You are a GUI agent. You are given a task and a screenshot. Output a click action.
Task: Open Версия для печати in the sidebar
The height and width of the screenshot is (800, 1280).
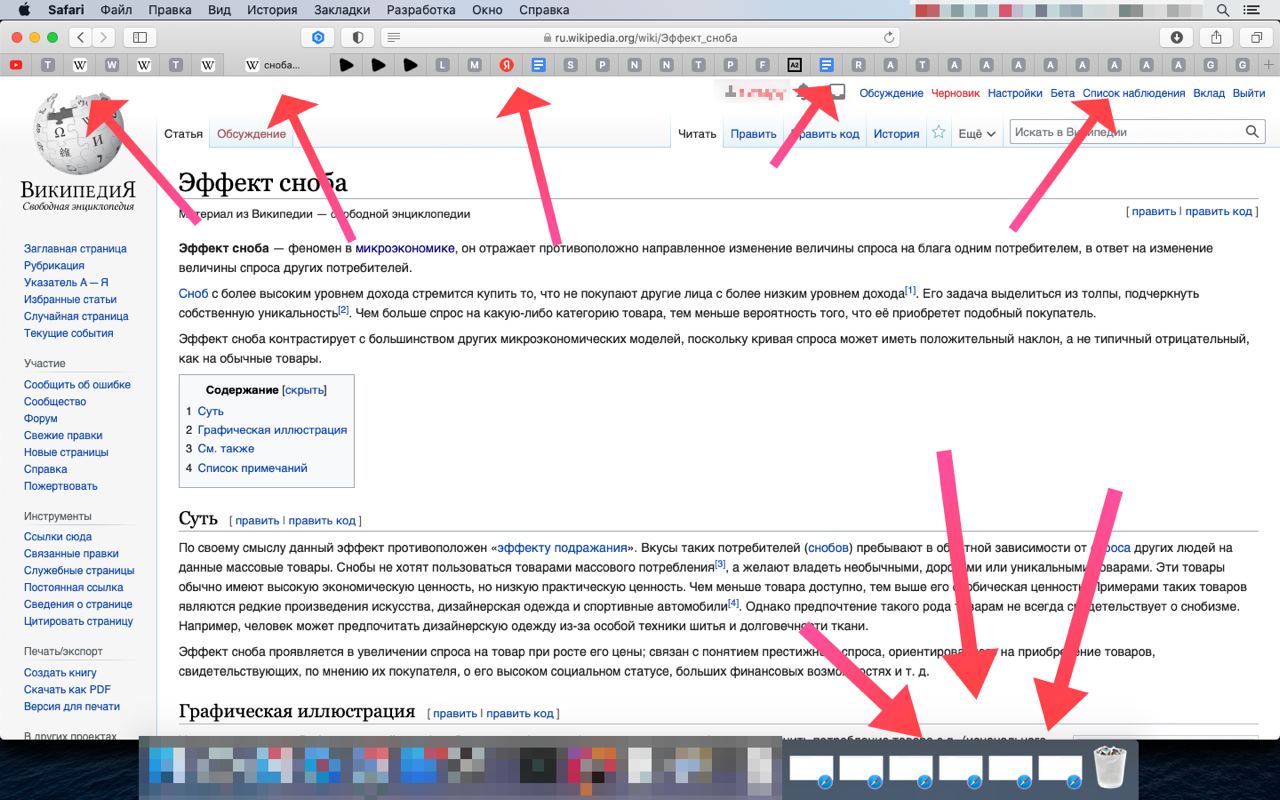click(x=72, y=707)
